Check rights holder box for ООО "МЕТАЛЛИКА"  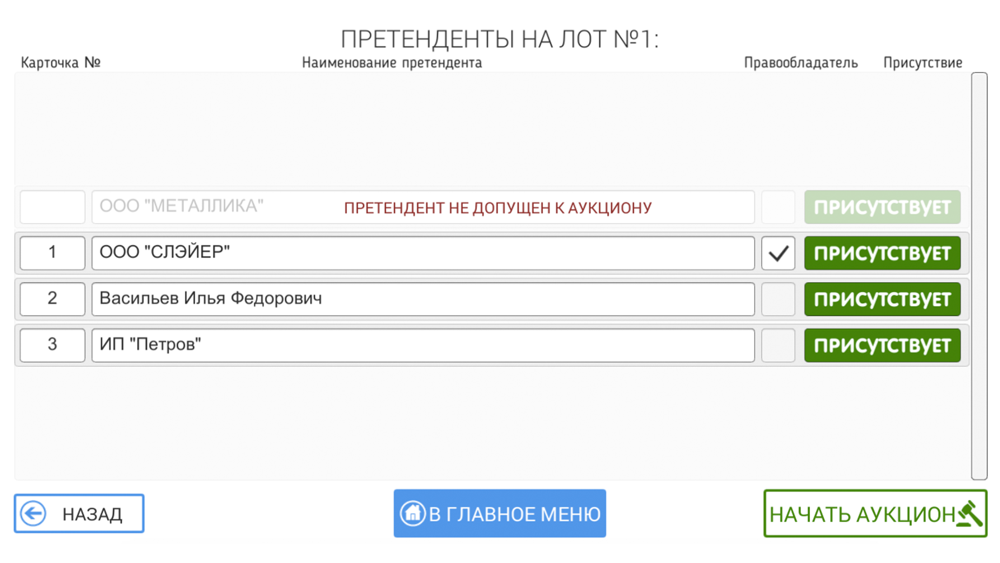[x=778, y=207]
